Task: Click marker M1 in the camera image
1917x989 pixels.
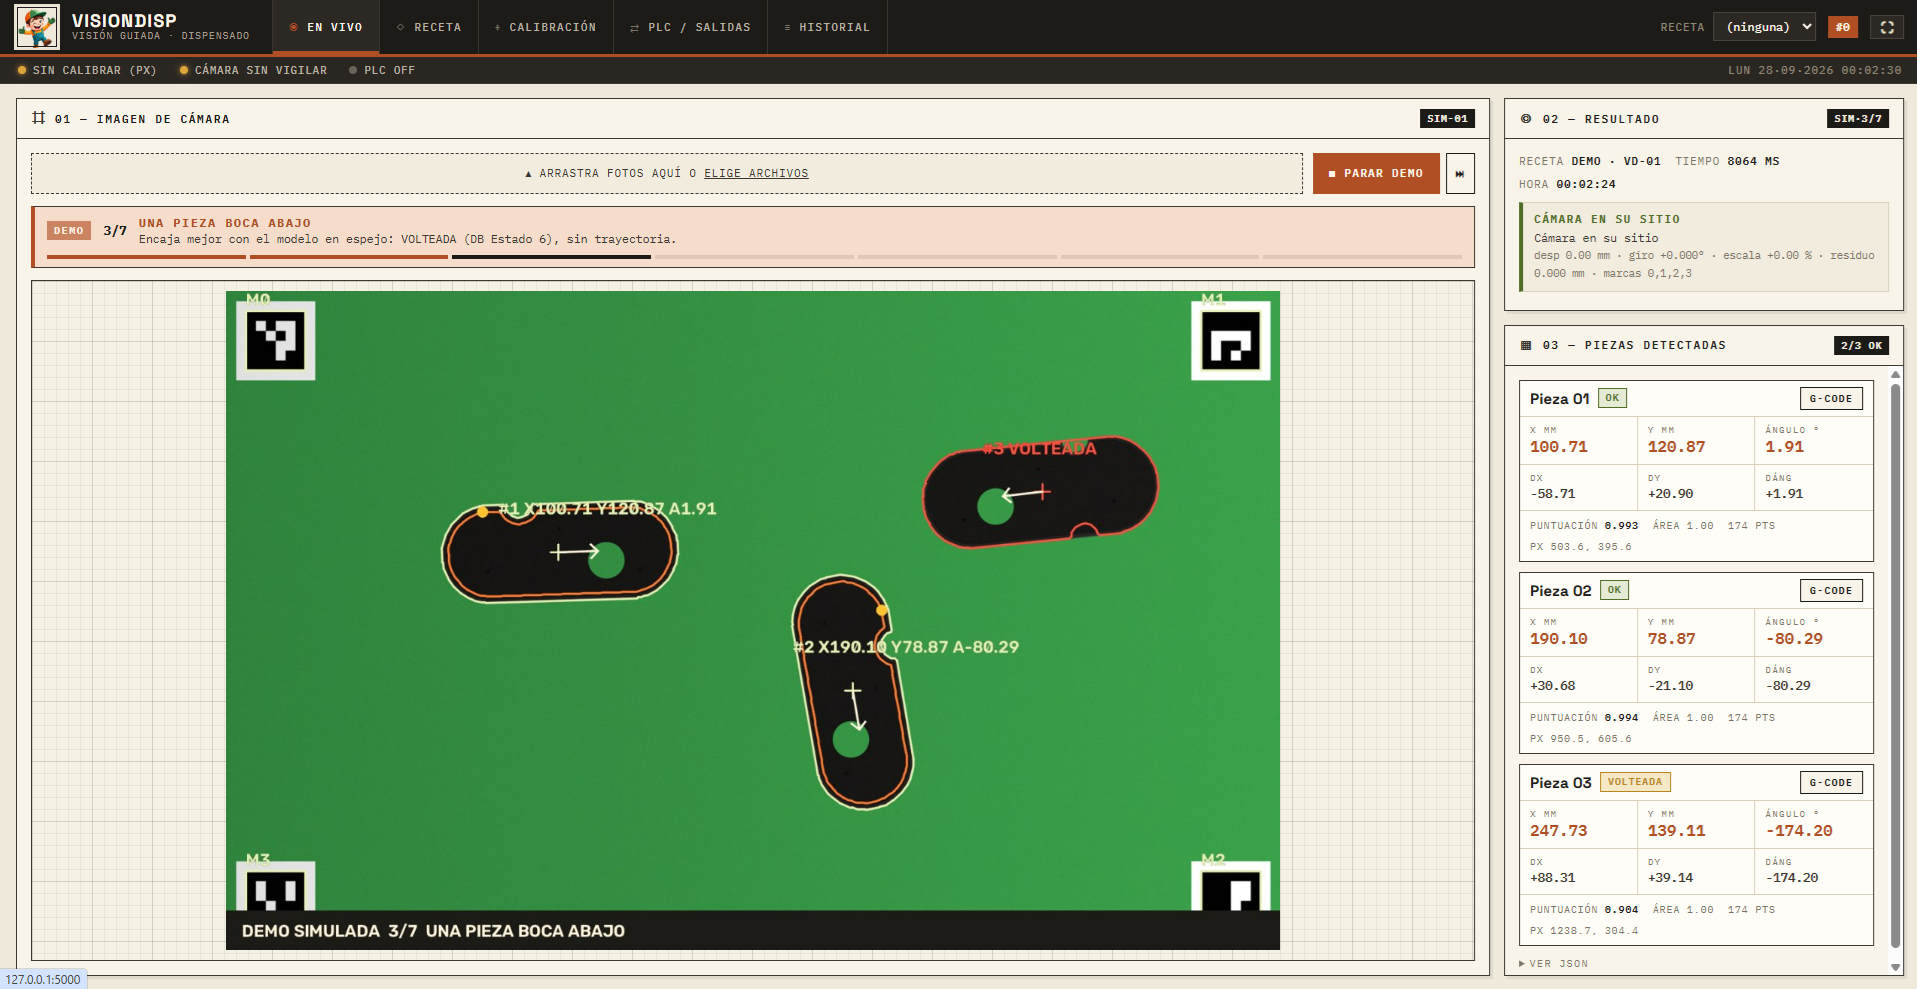Action: (x=1231, y=341)
